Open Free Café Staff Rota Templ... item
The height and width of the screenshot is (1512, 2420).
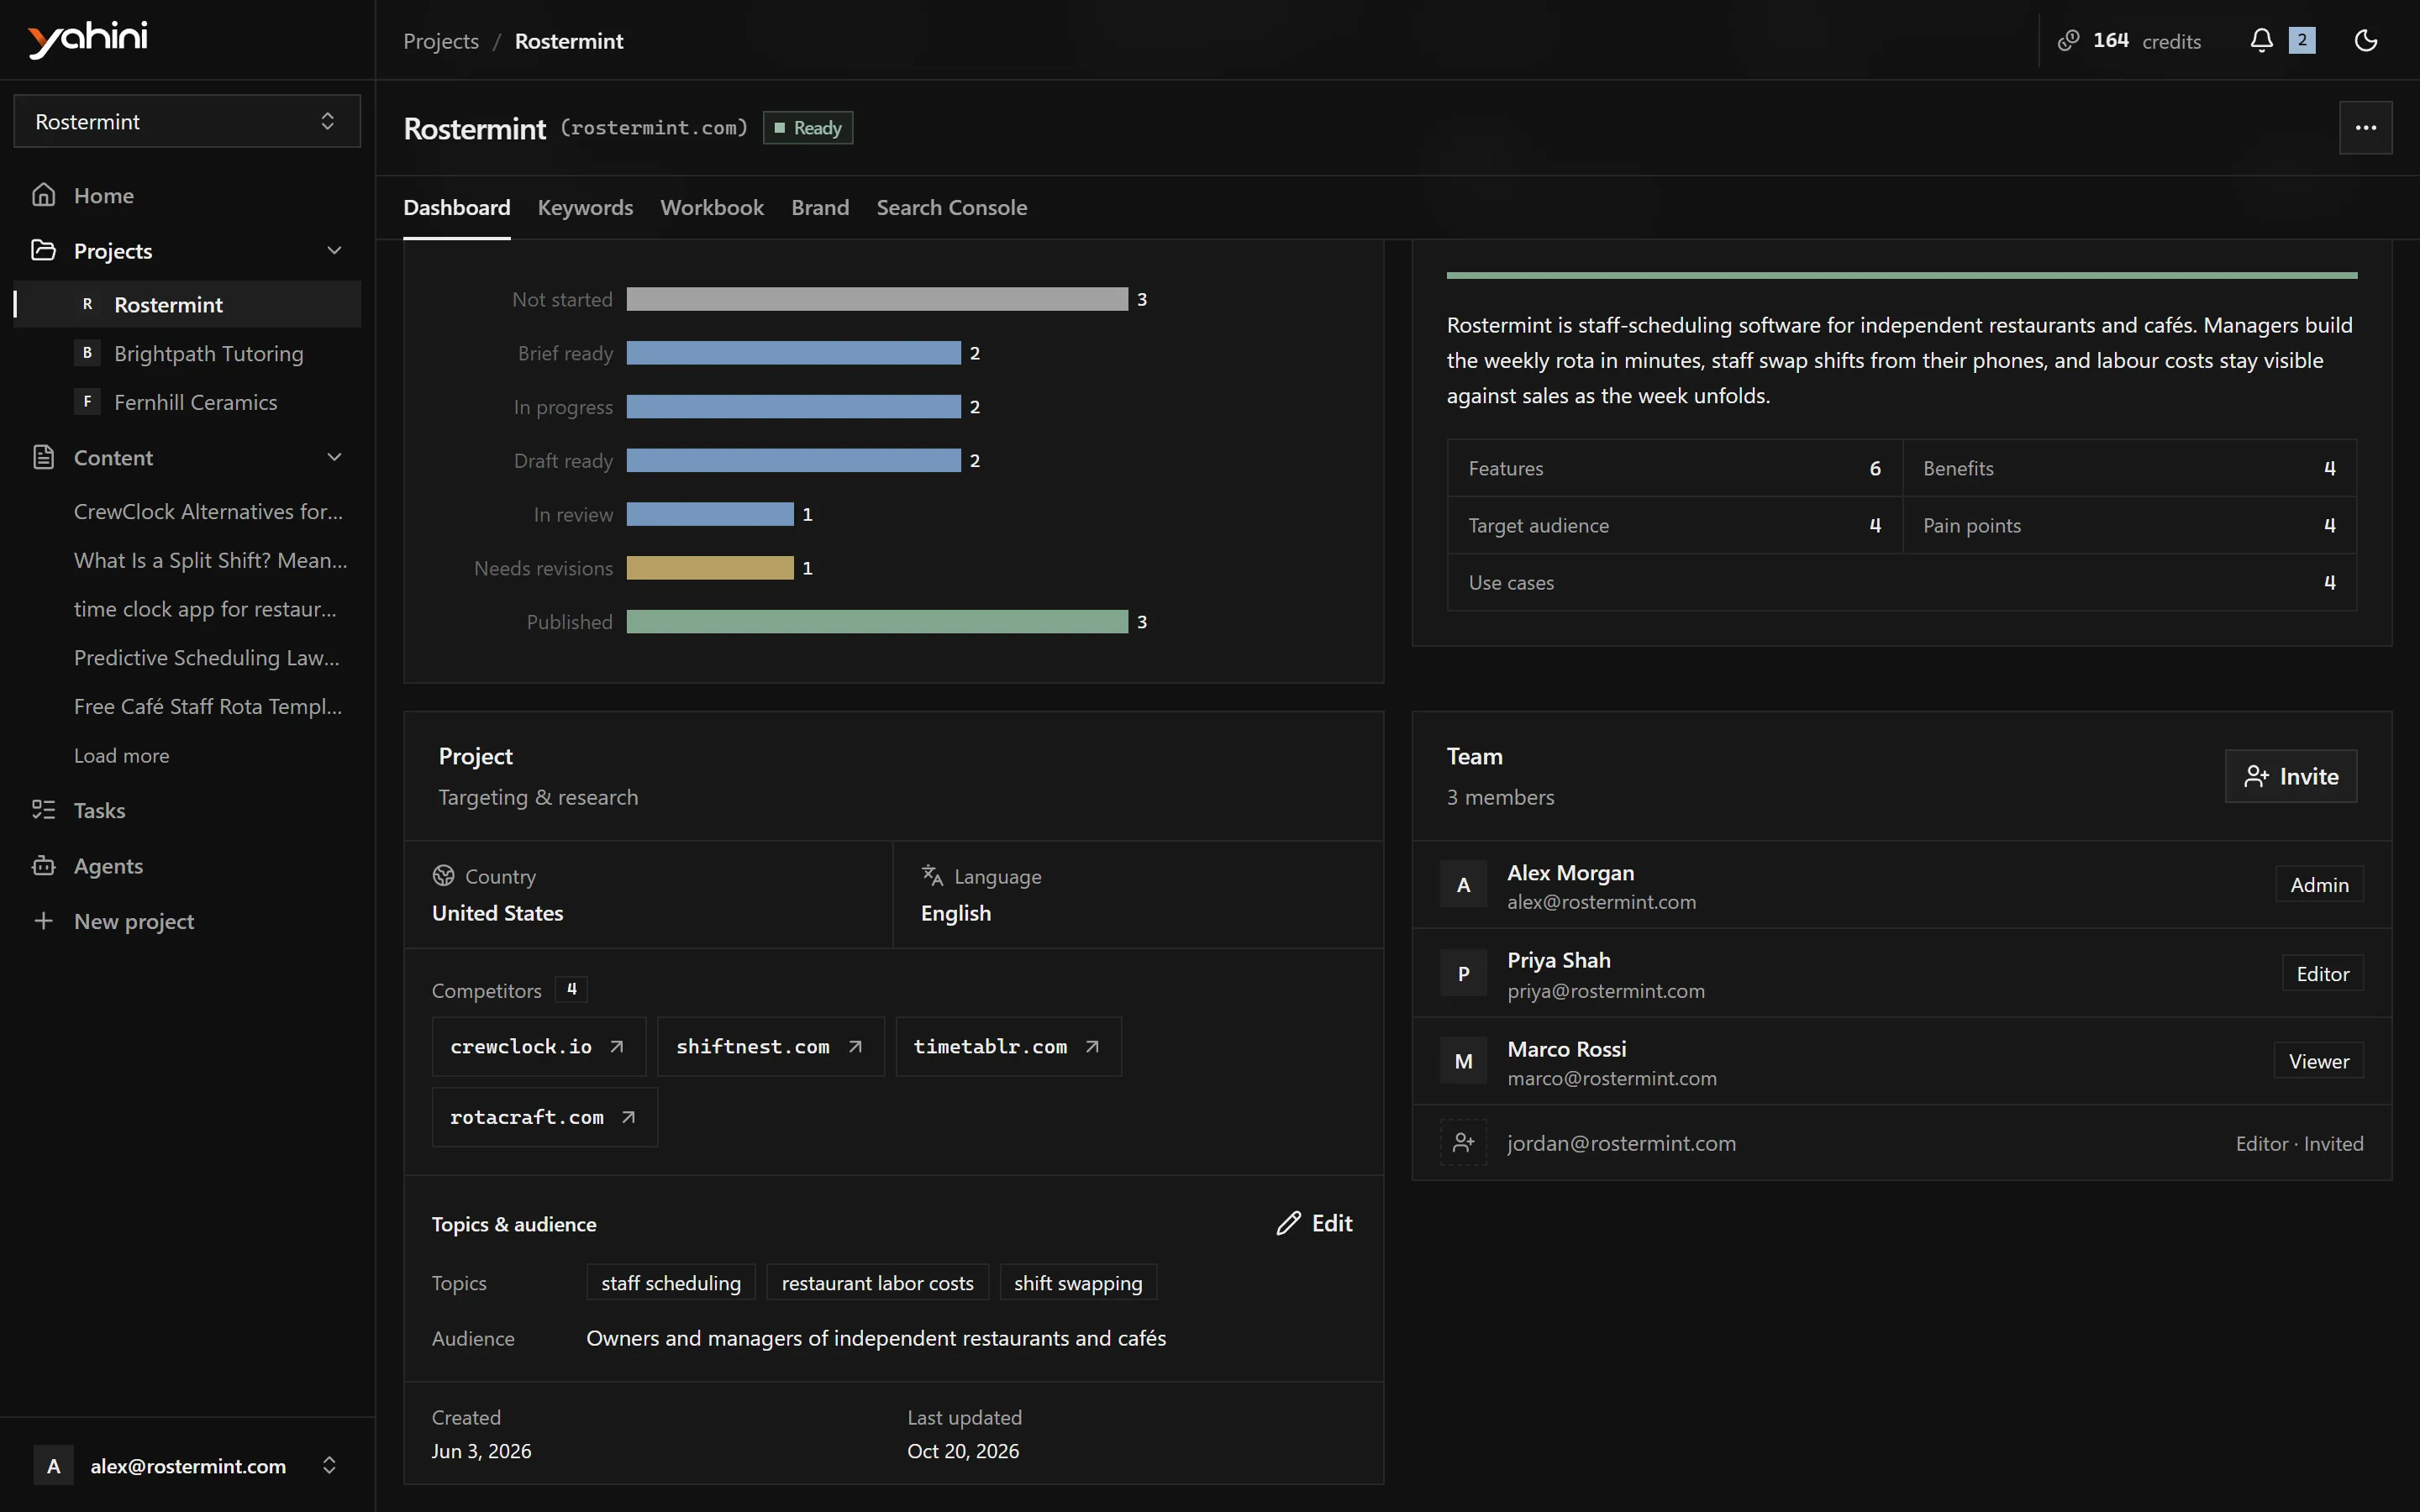208,706
